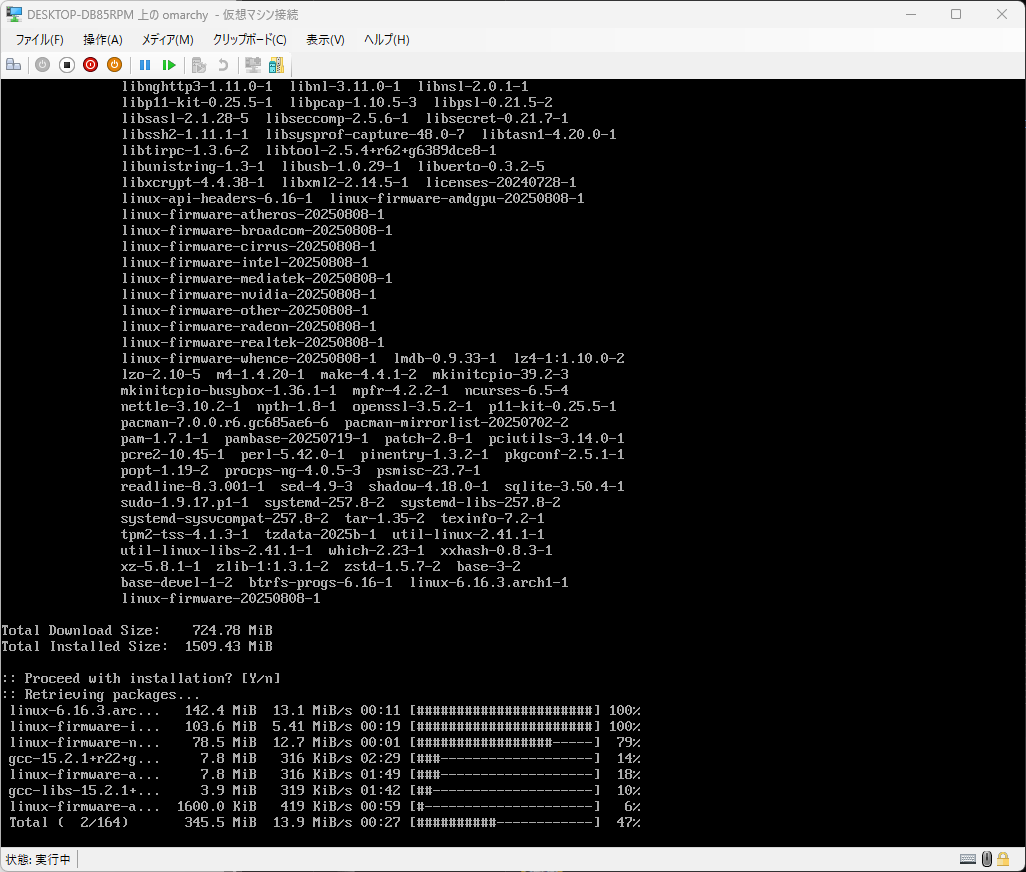Click the gcc-15.2.1+r22+g... download line
Viewport: 1026px width, 872px height.
tap(325, 758)
